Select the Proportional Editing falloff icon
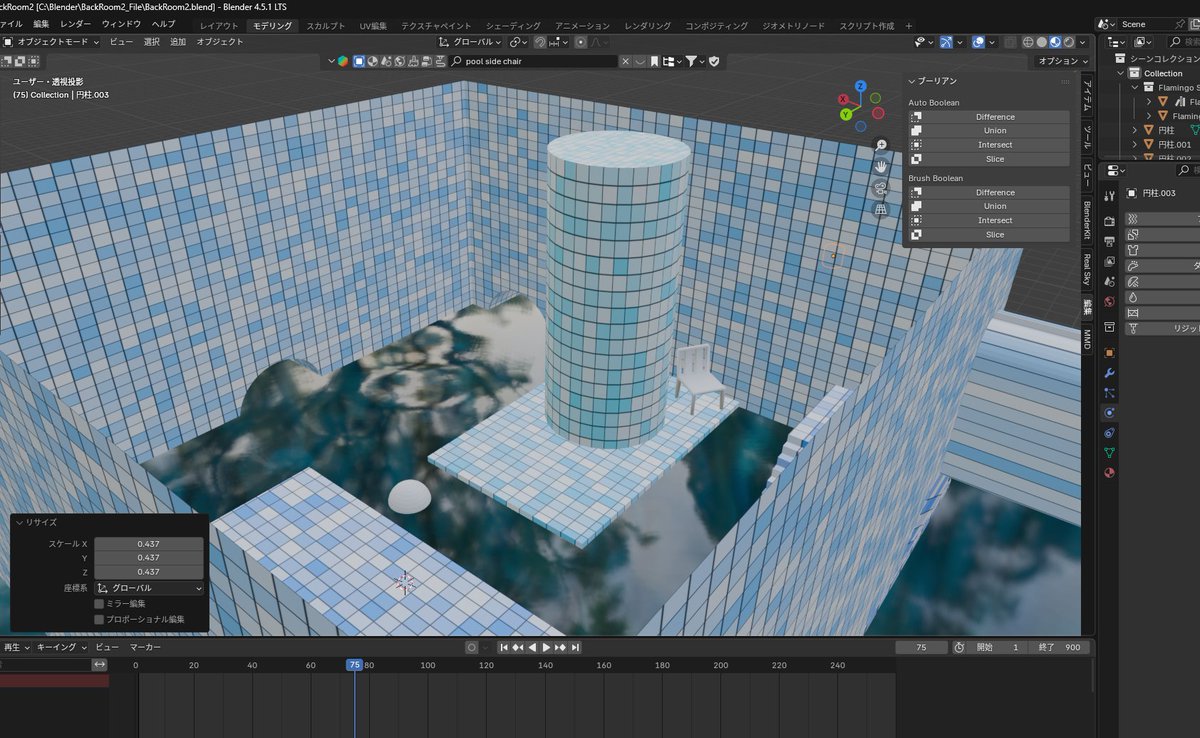Viewport: 1200px width, 738px height. [x=597, y=42]
